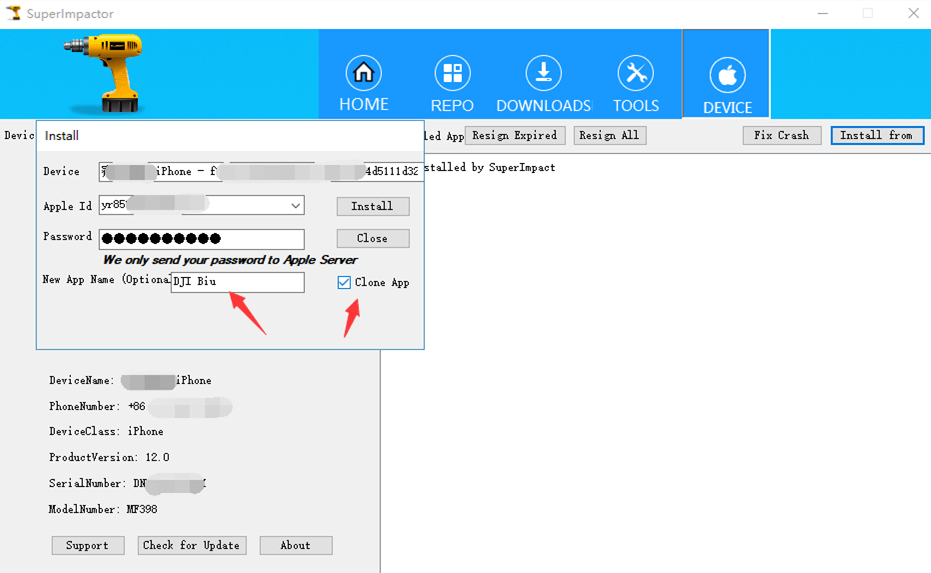The image size is (931, 573).
Task: Open the Support button
Action: coord(88,545)
